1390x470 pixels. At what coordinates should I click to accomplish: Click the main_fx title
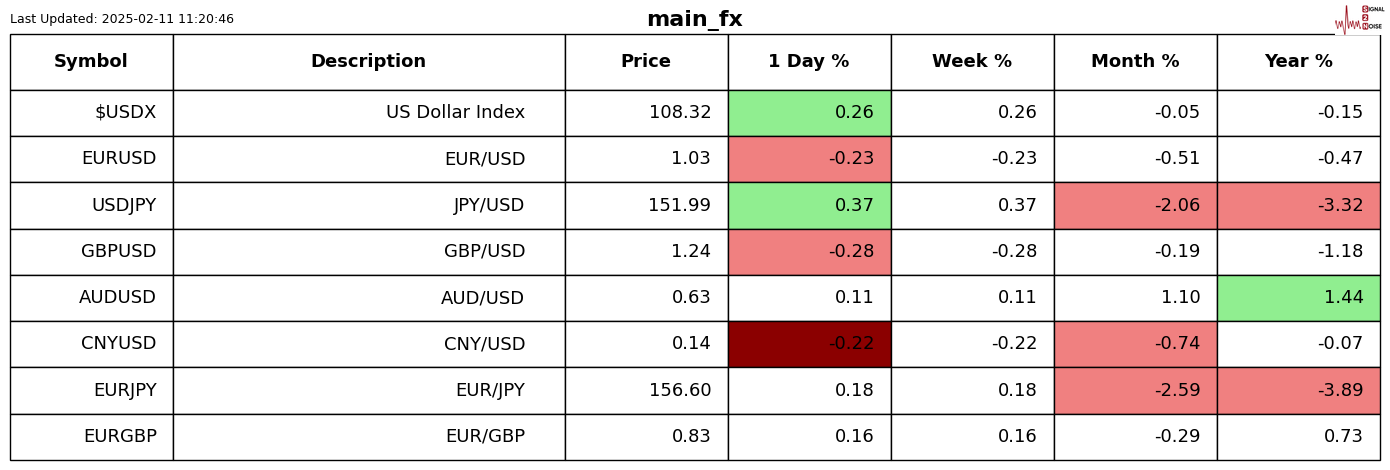[x=694, y=20]
